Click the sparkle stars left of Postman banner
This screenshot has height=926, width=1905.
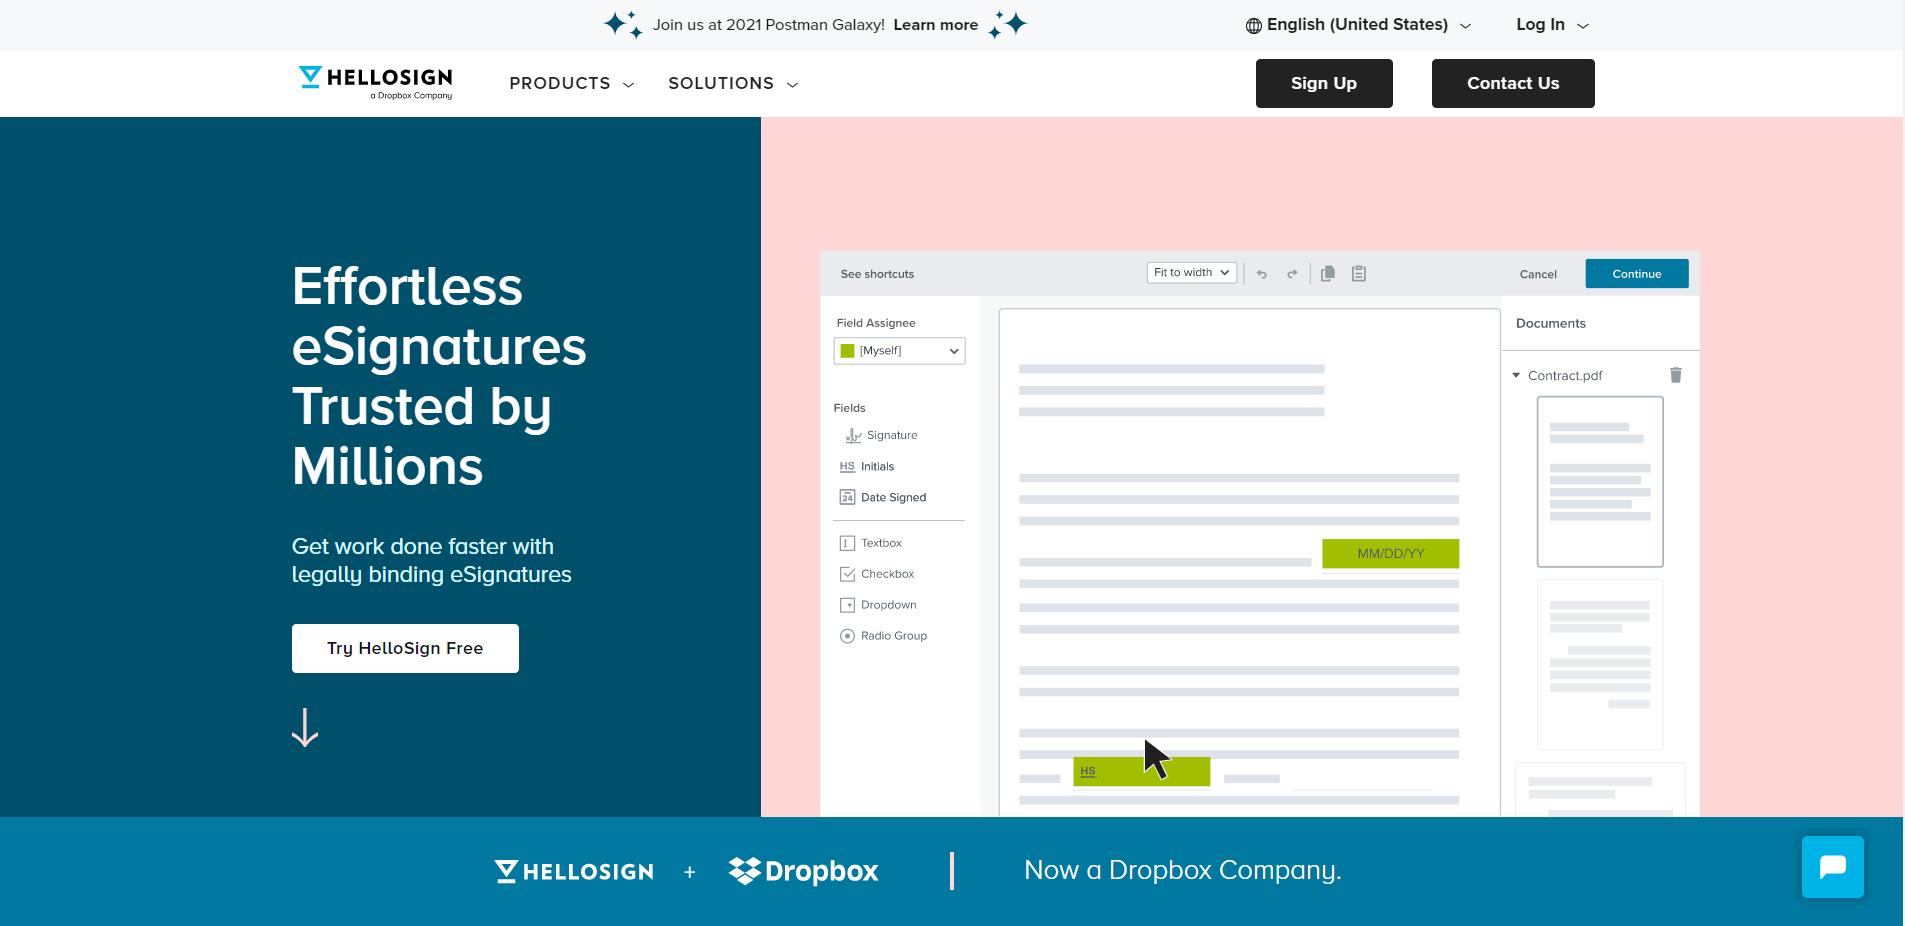coord(623,24)
